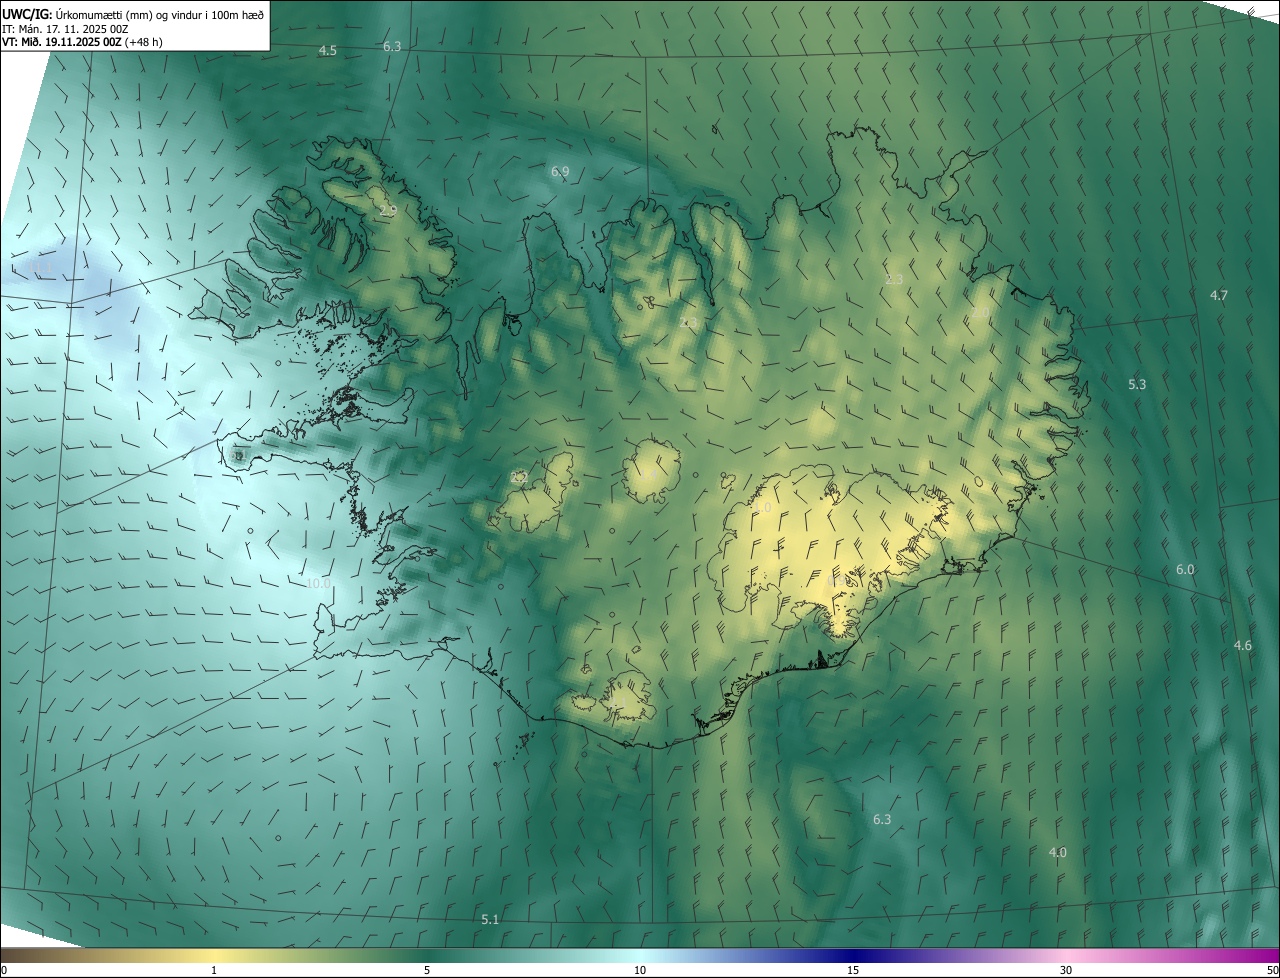
Task: Click the title 'Úrkomumætti (mm) og vindur í 100m hæð'
Action: tap(162, 13)
